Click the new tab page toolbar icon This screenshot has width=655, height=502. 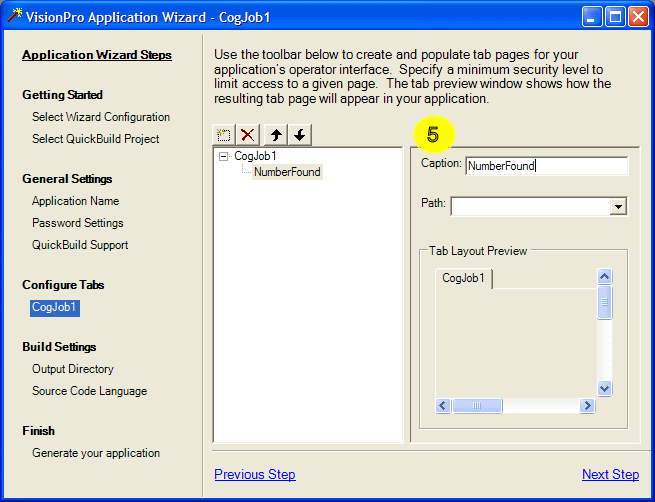click(225, 135)
